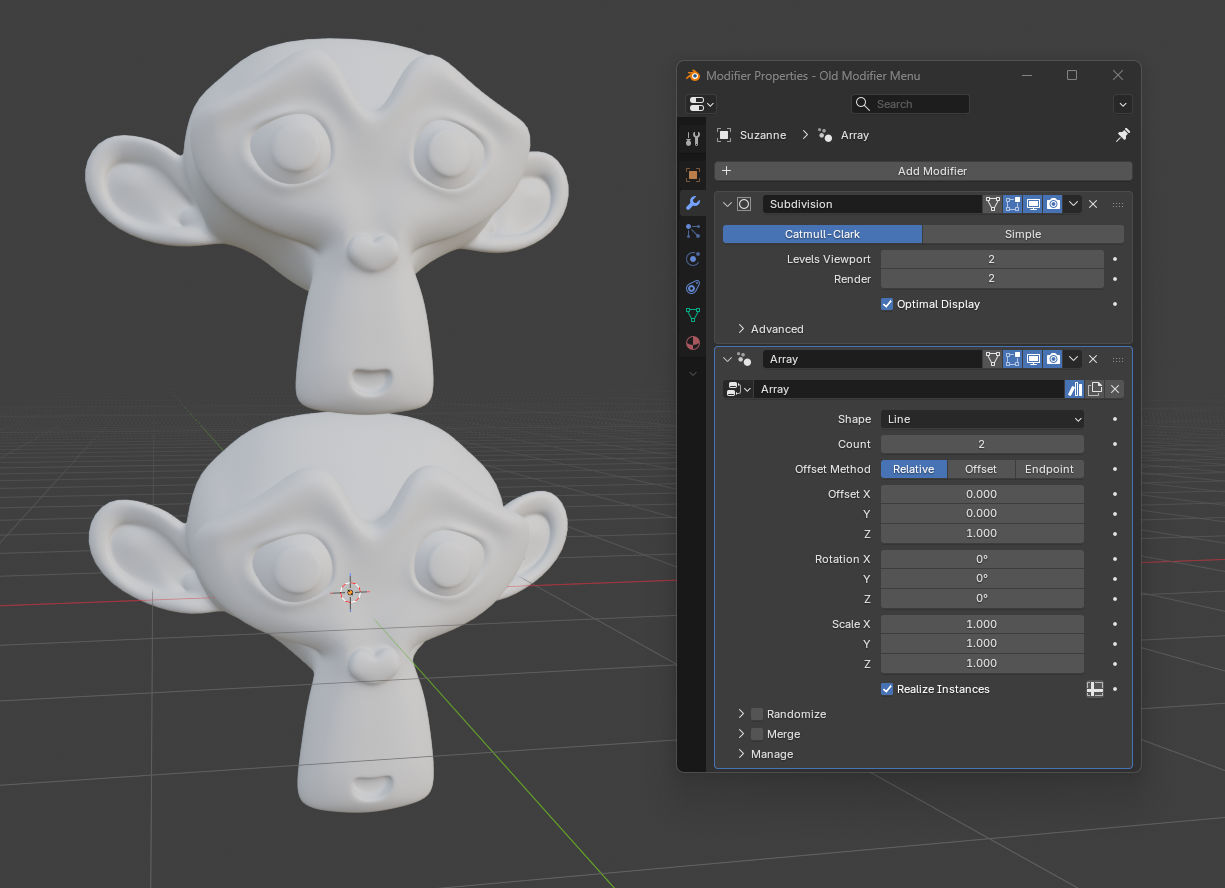Screen dimensions: 1225x888
Task: Open the Subdivision modifier extras dropdown
Action: [x=1073, y=204]
